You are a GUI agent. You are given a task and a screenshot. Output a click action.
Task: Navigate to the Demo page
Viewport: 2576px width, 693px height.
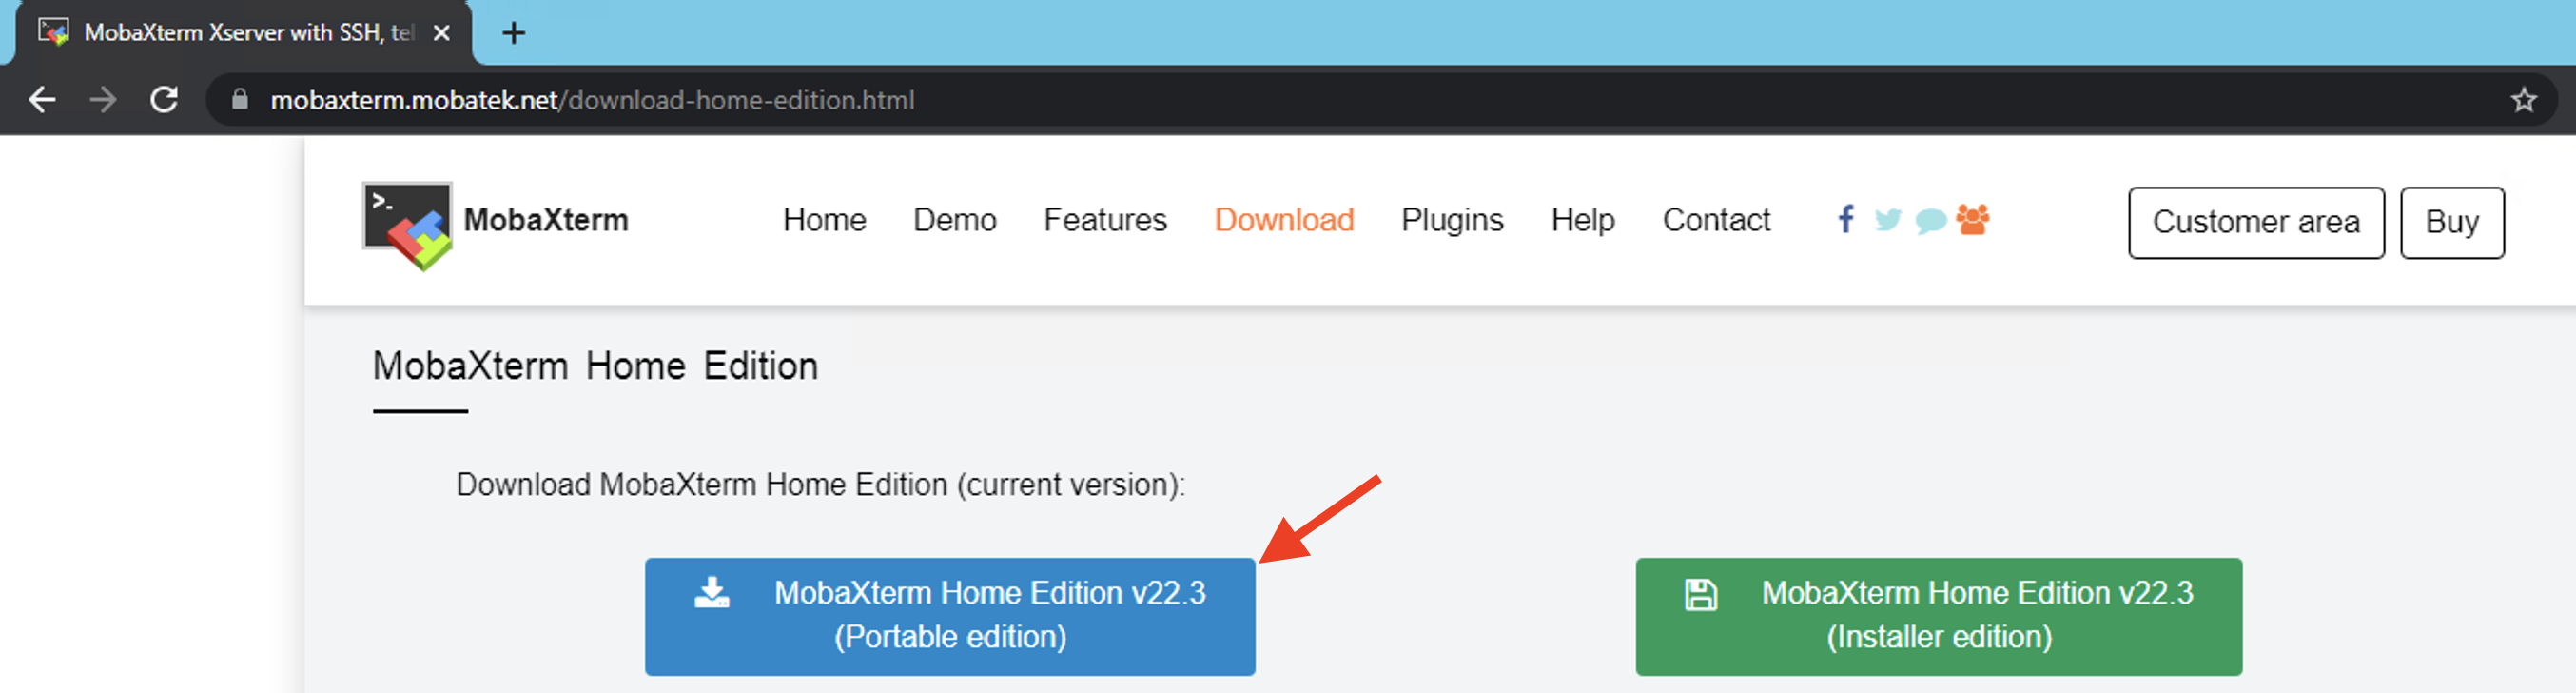(x=954, y=220)
